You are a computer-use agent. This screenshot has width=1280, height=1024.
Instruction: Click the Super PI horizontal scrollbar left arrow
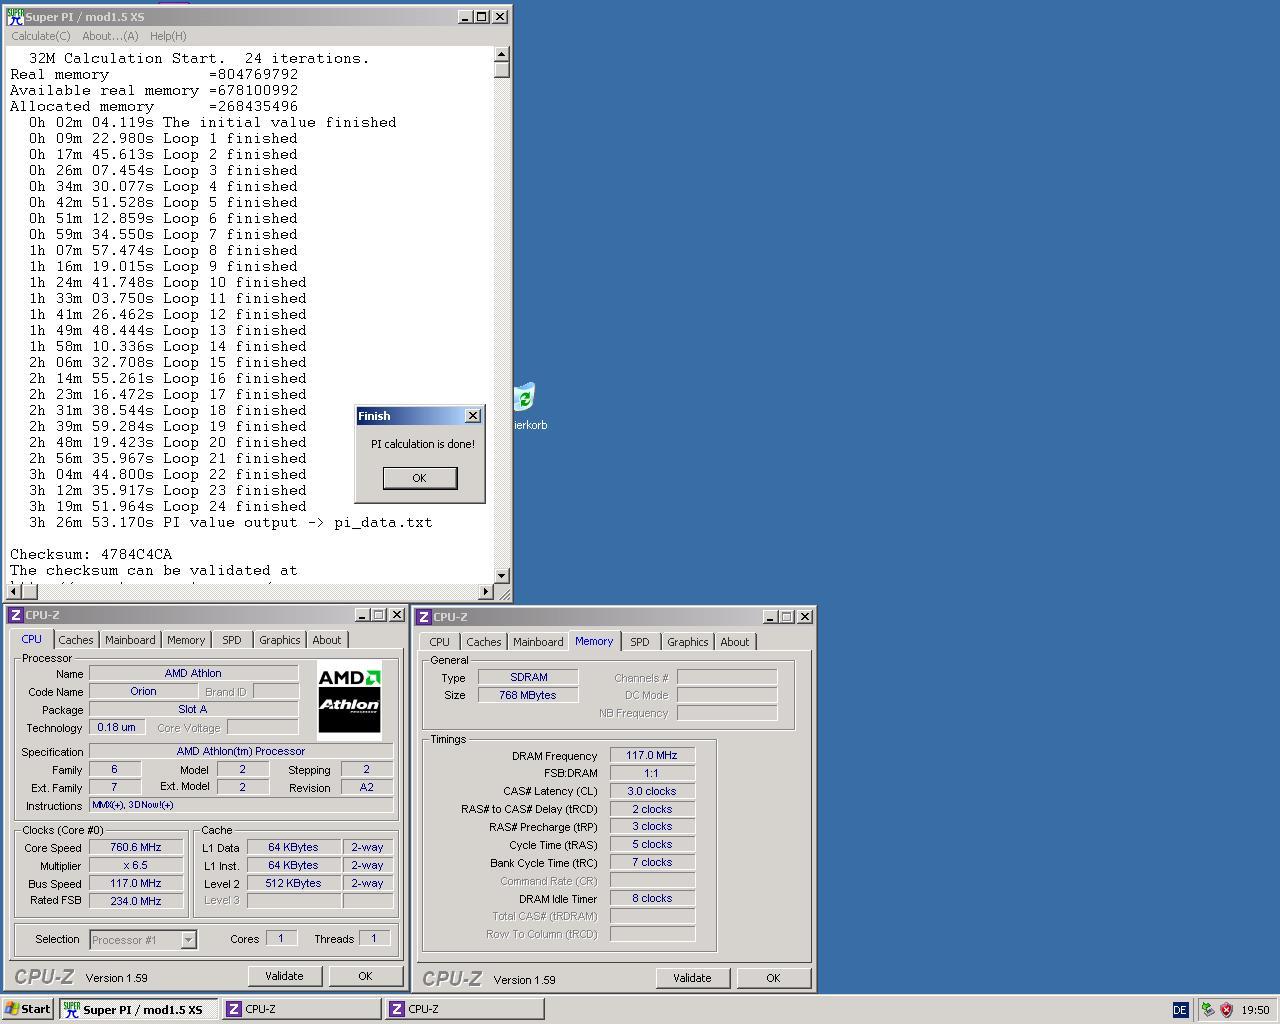click(x=13, y=592)
